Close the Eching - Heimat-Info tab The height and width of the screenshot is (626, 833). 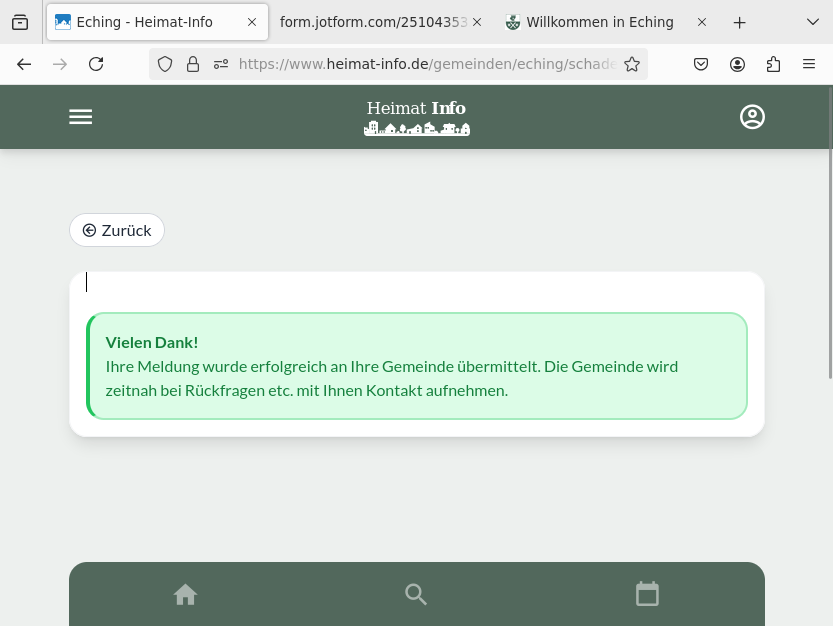click(252, 22)
